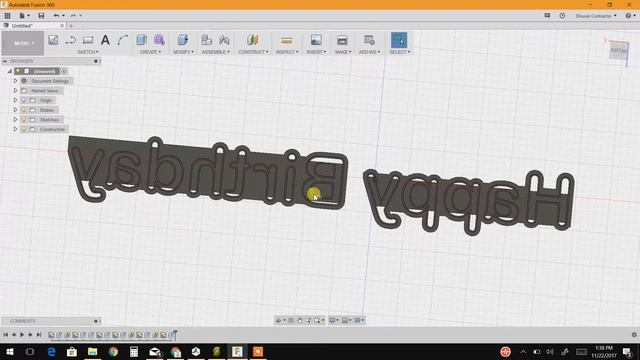Expand the Bodies folder node
Screen dimensions: 640x360
coord(16,110)
